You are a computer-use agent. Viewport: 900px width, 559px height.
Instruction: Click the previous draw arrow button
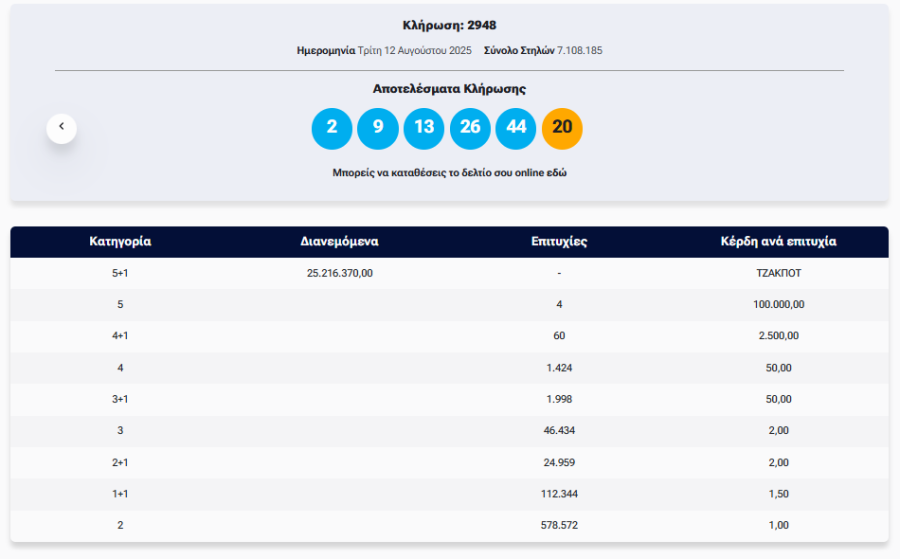[x=61, y=127]
